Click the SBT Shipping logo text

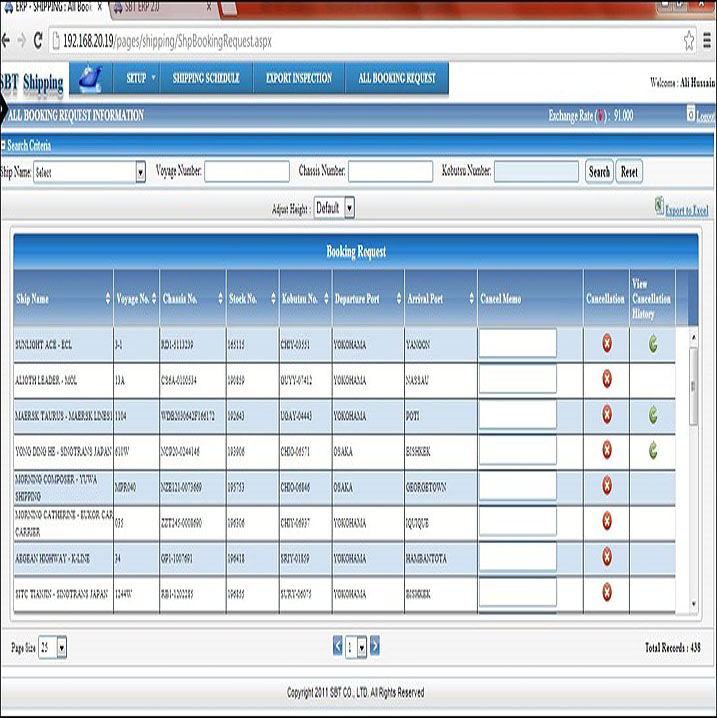[x=32, y=82]
